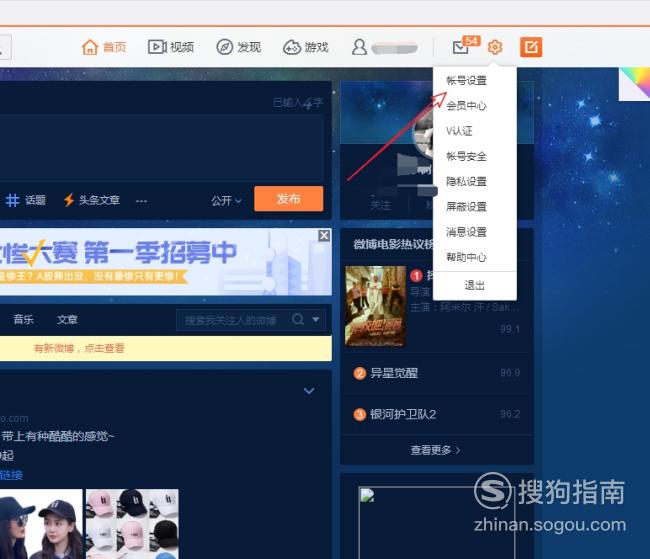Show more post options (three dots)

141,201
